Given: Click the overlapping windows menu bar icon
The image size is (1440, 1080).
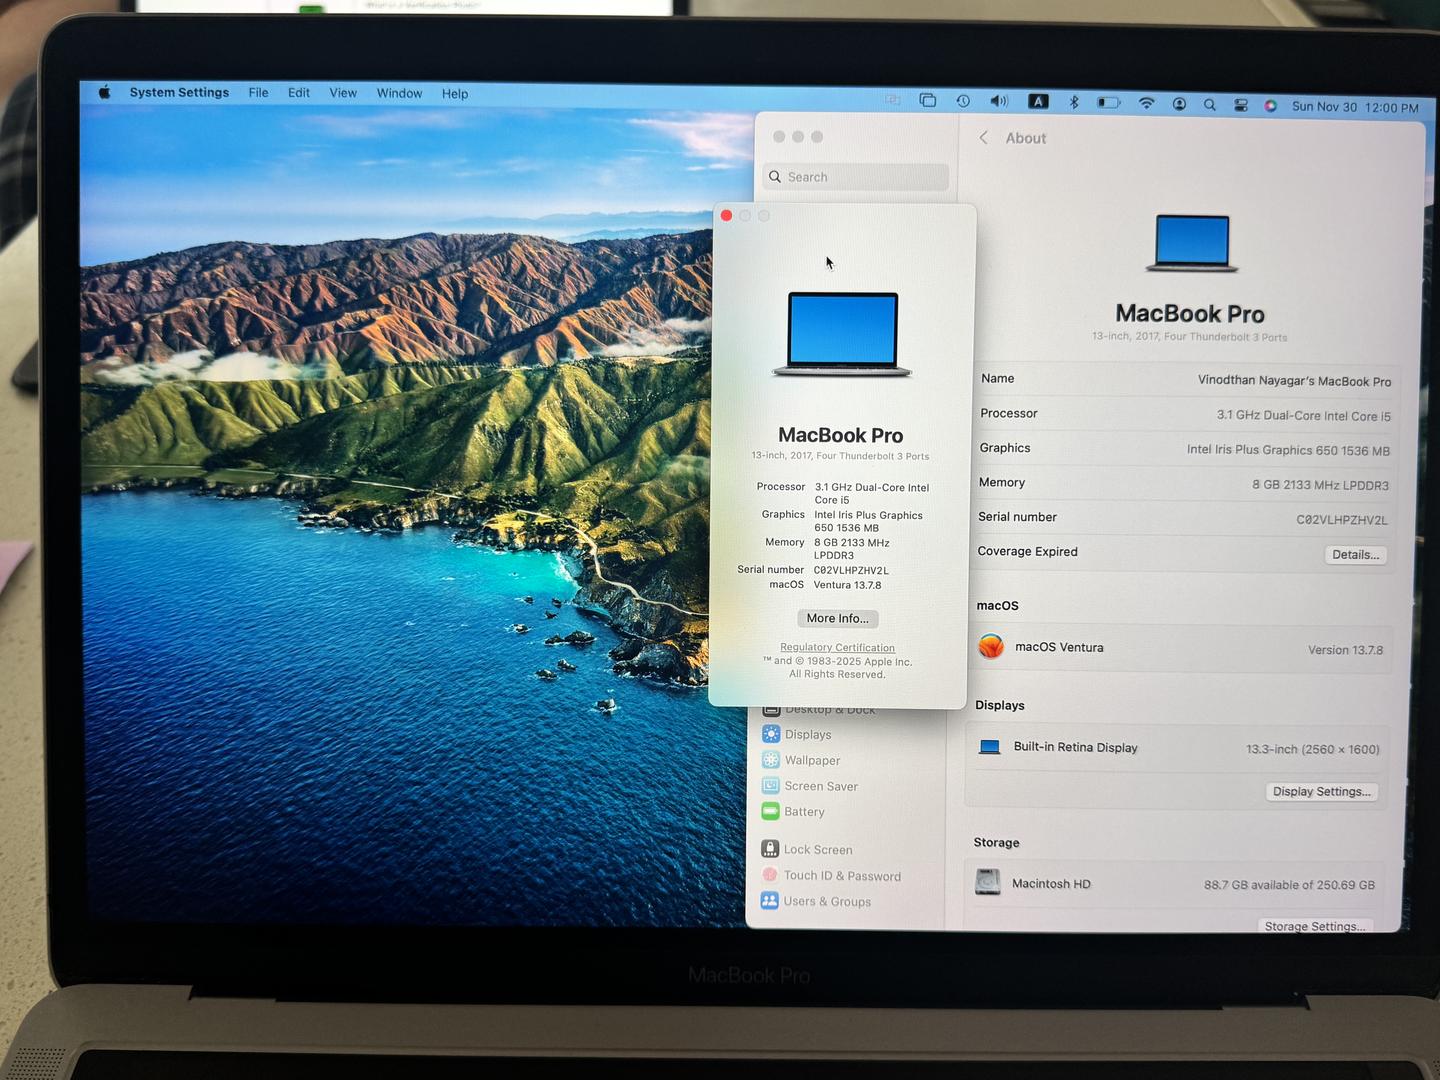Looking at the screenshot, I should coord(928,100).
